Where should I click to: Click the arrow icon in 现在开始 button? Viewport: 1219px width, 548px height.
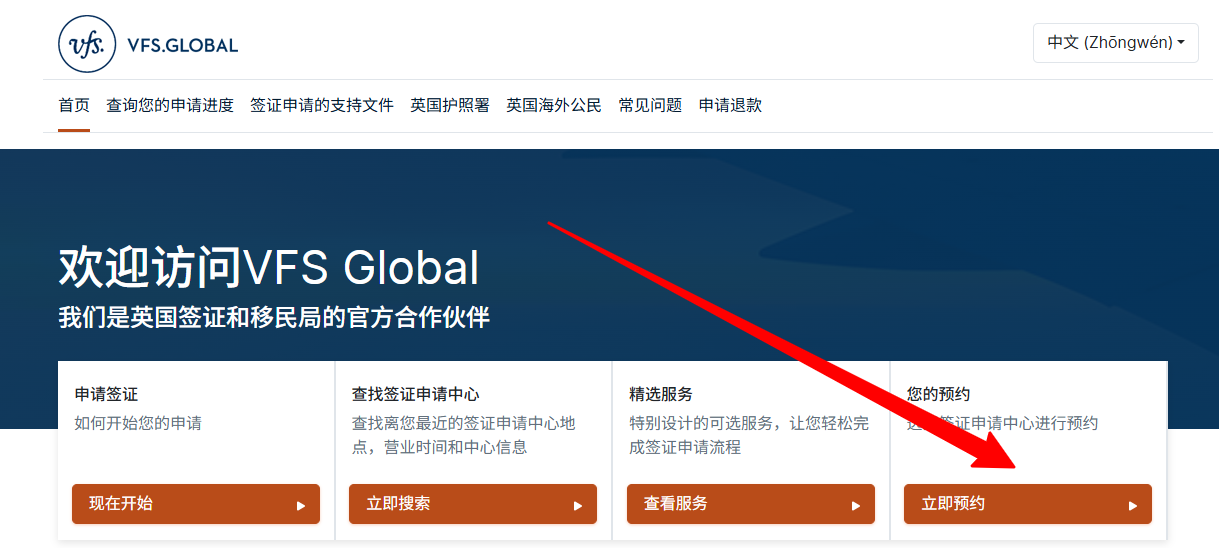click(301, 505)
